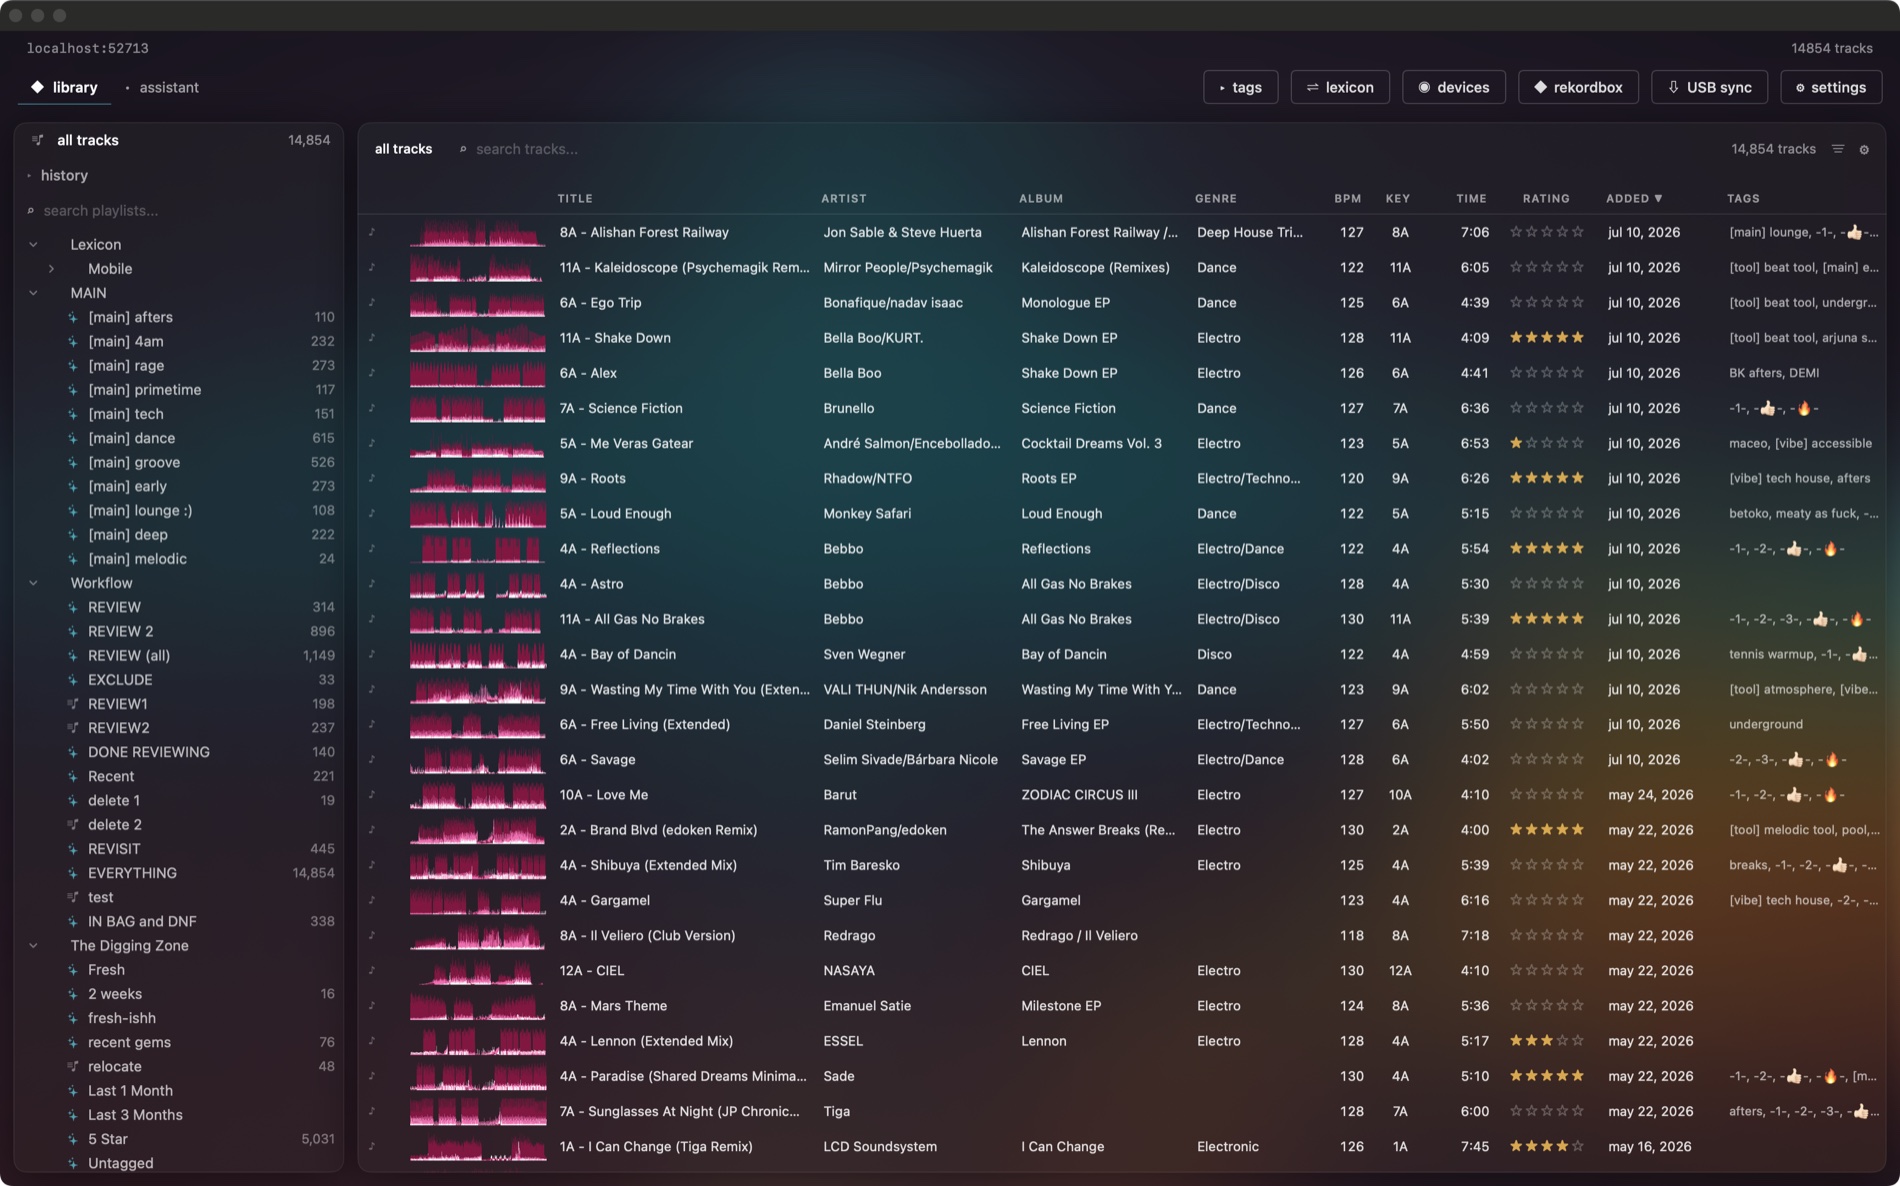Image resolution: width=1900 pixels, height=1186 pixels.
Task: Click note icon for Loud Enough row
Action: coord(372,513)
